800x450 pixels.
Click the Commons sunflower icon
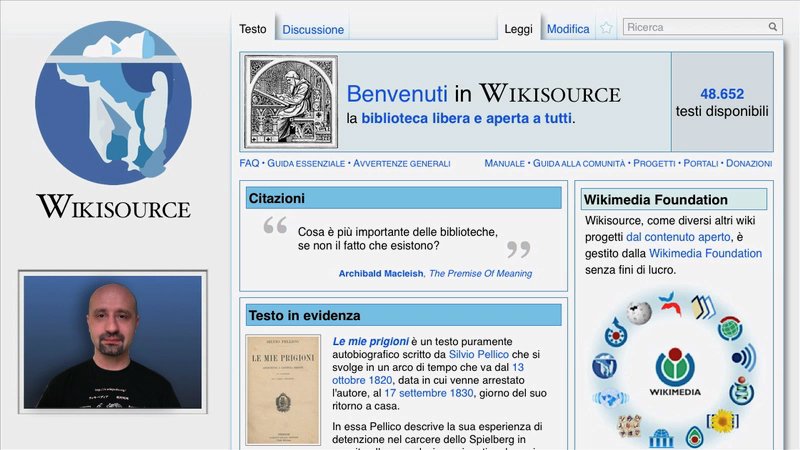click(721, 421)
